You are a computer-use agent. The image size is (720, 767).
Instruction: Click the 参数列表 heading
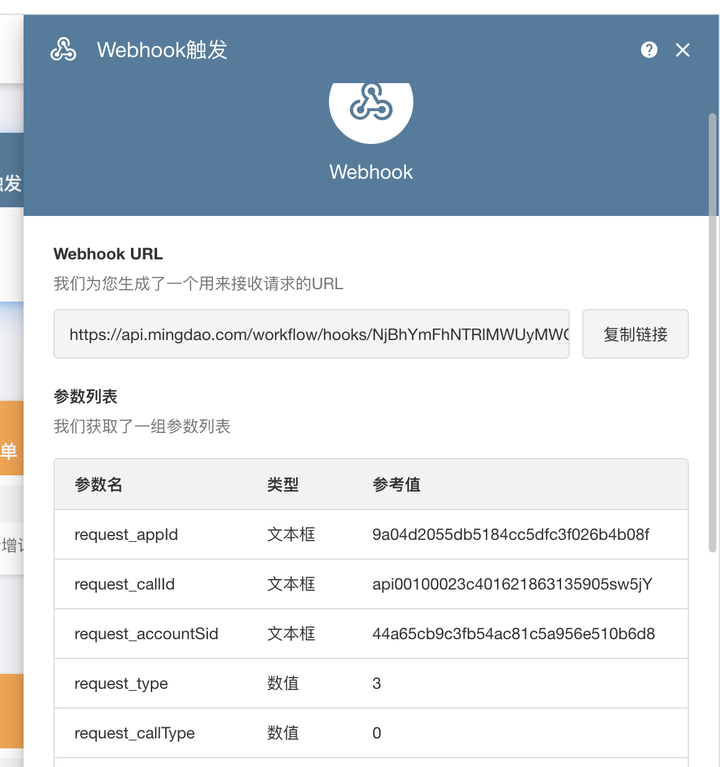pyautogui.click(x=86, y=396)
